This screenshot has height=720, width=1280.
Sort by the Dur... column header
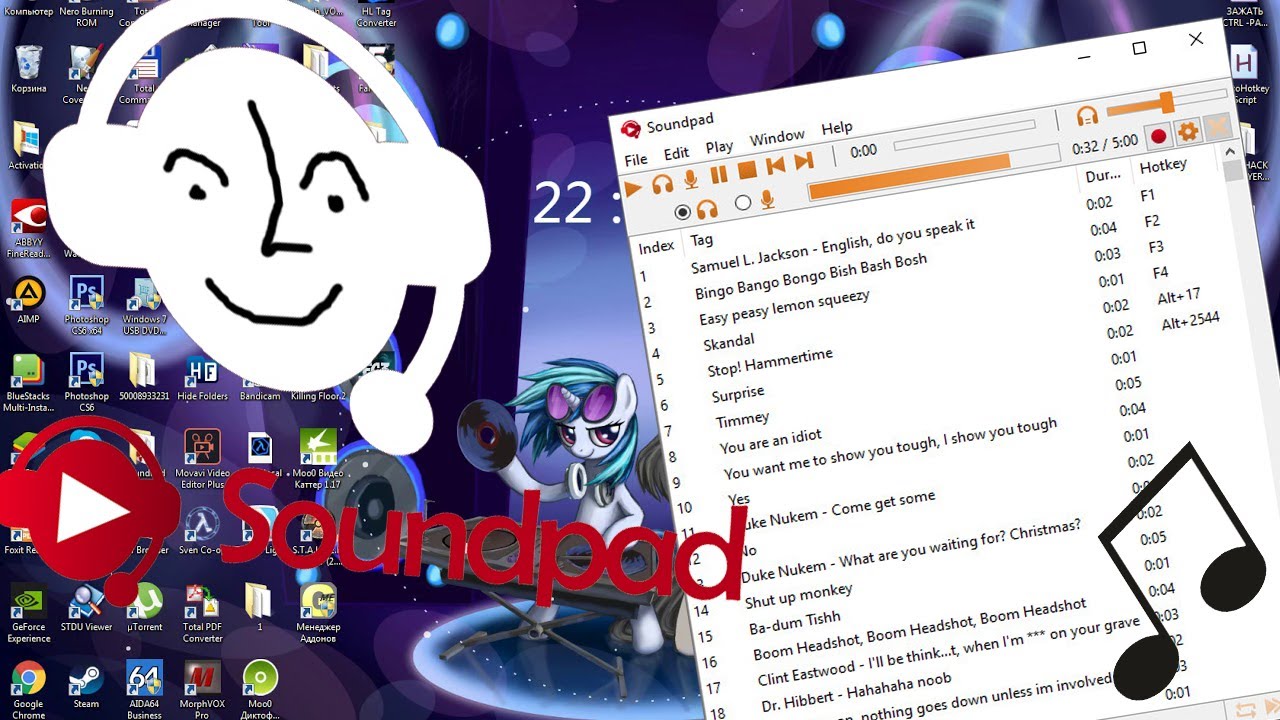(x=1103, y=176)
